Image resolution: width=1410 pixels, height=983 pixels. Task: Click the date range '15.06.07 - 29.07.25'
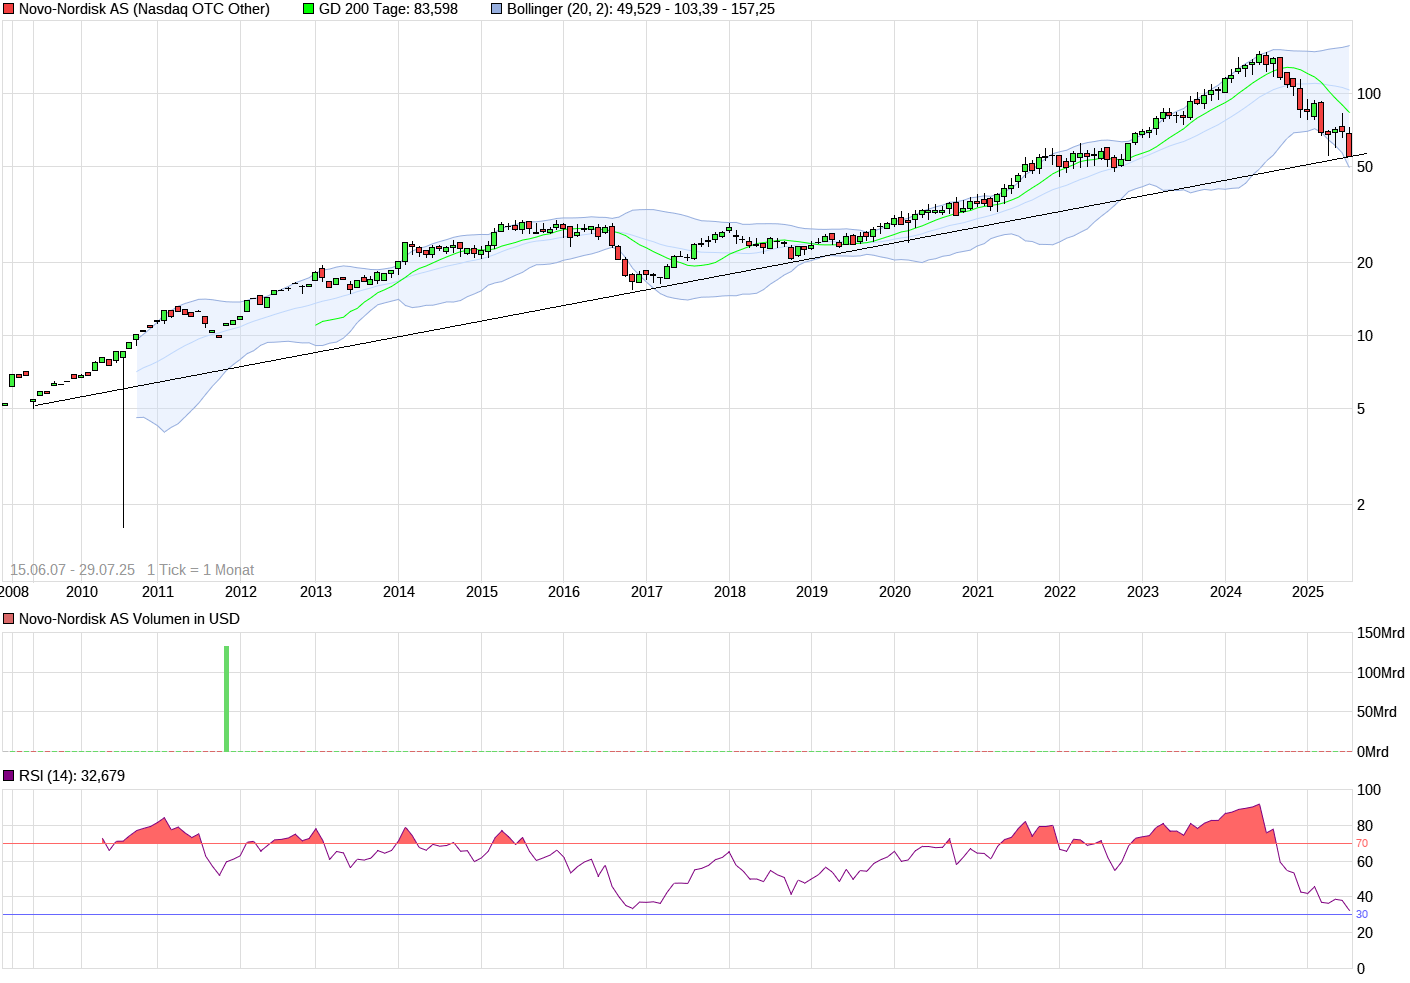[72, 570]
